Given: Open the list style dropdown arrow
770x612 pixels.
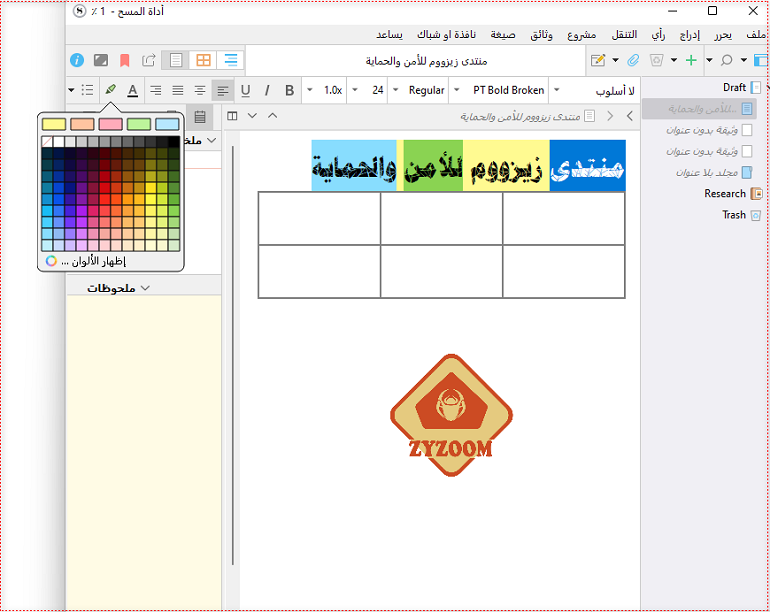Looking at the screenshot, I should (71, 90).
